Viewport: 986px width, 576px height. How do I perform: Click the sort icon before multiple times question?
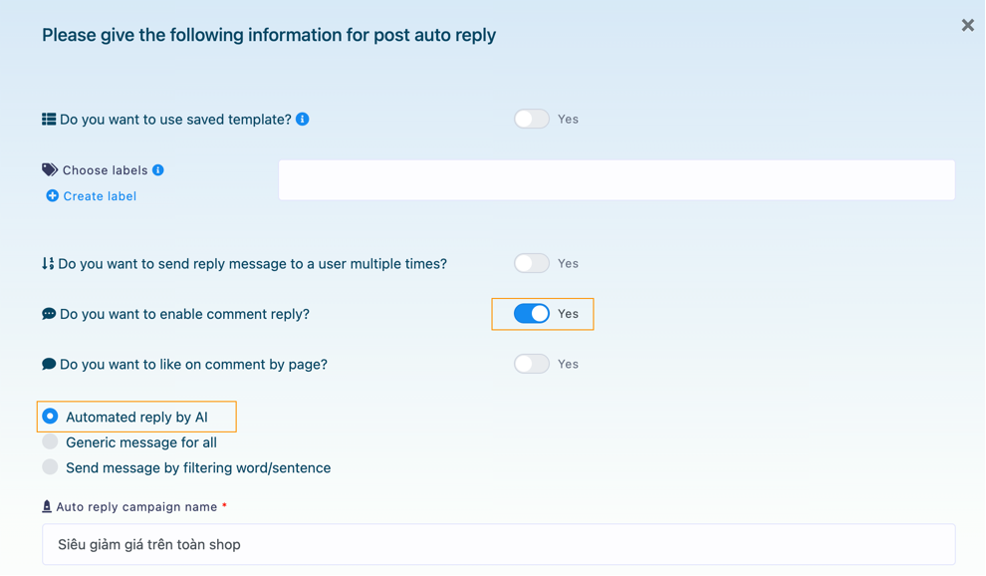[x=48, y=264]
